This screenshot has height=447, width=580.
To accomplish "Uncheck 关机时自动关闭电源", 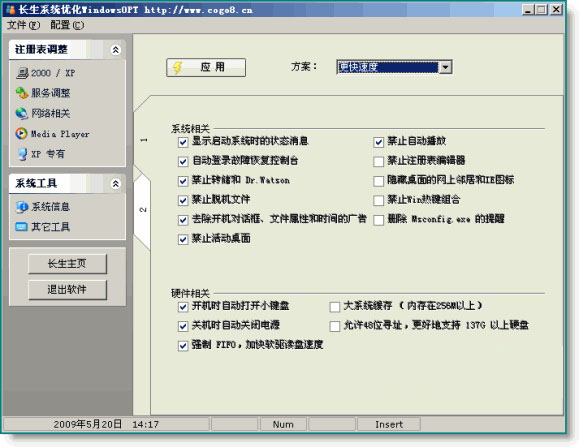I will pos(183,326).
